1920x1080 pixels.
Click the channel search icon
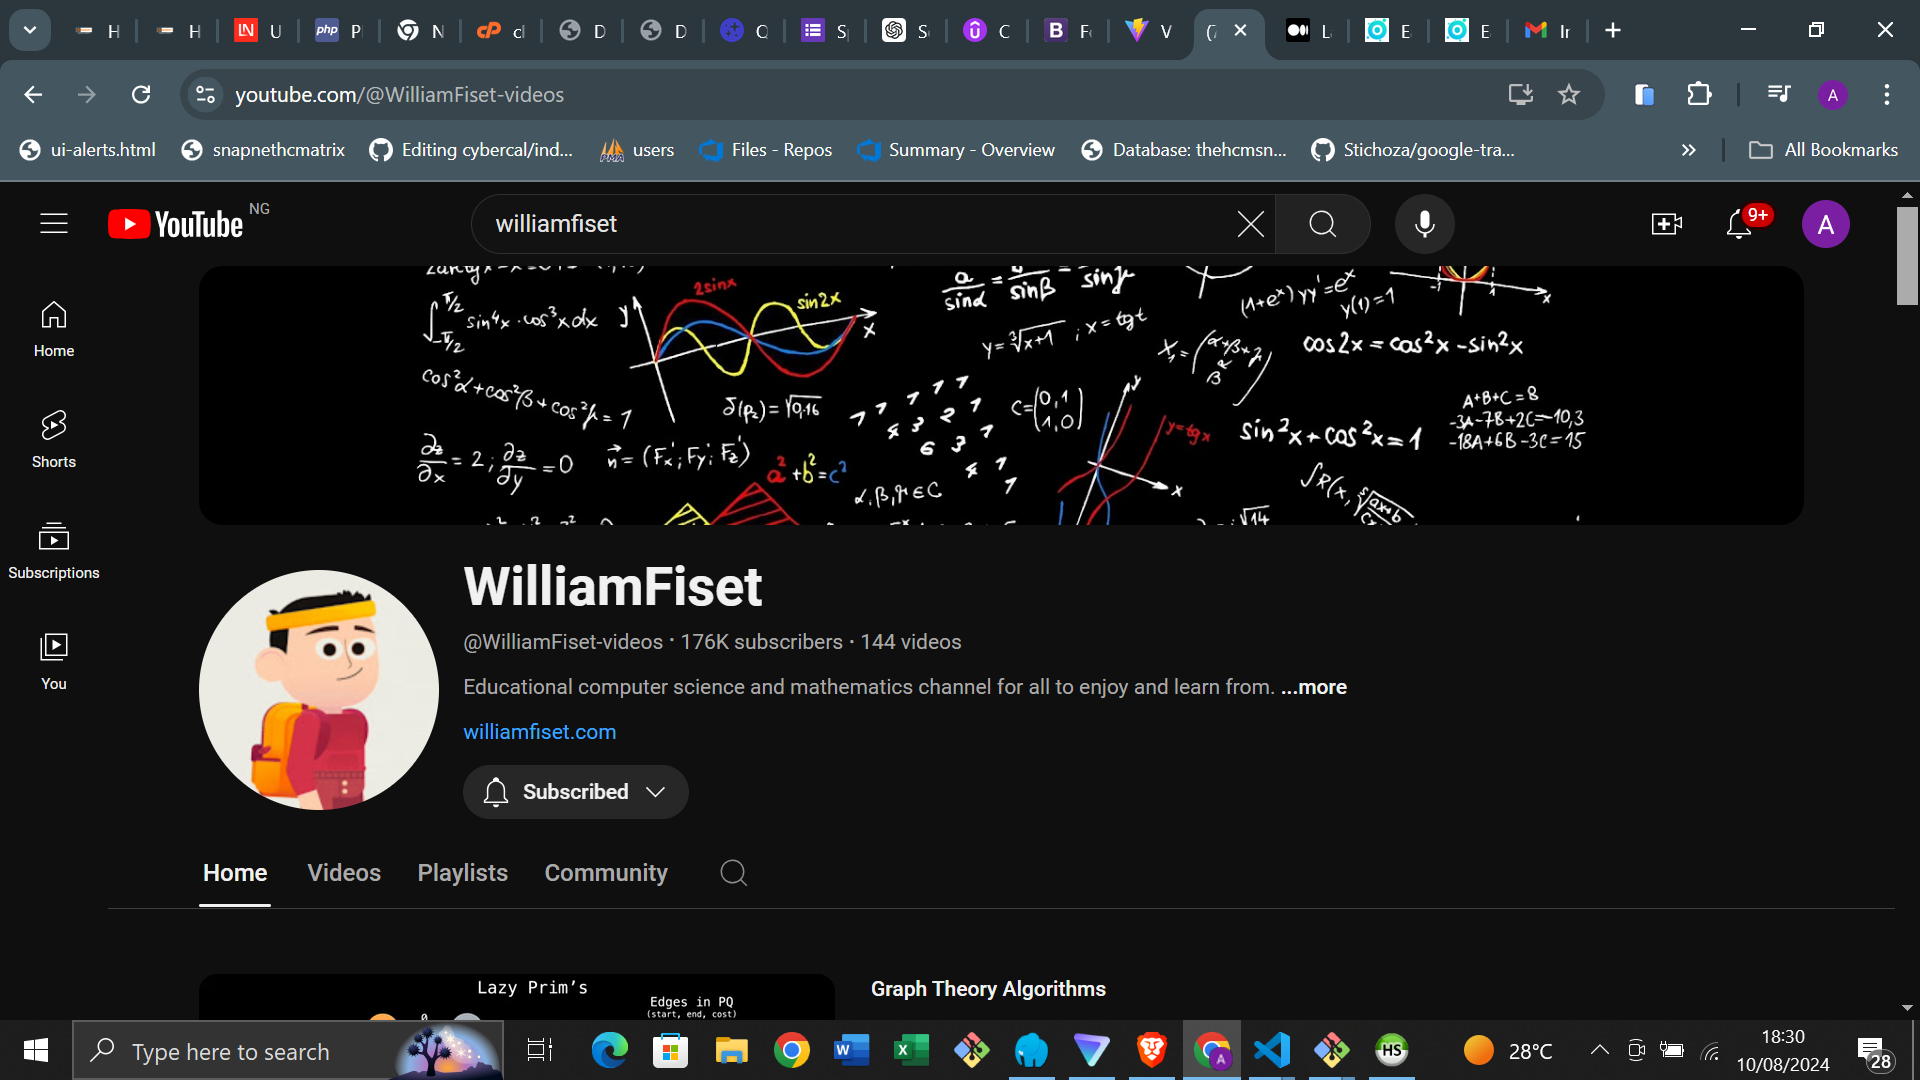tap(735, 872)
